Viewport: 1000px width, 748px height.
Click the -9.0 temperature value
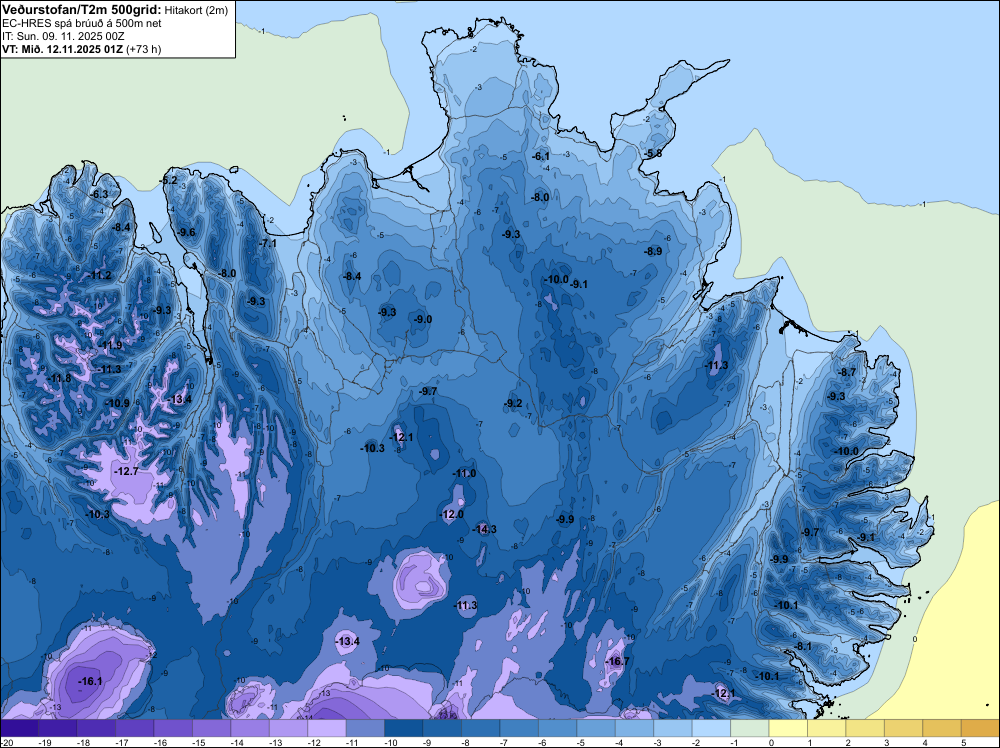(x=422, y=319)
